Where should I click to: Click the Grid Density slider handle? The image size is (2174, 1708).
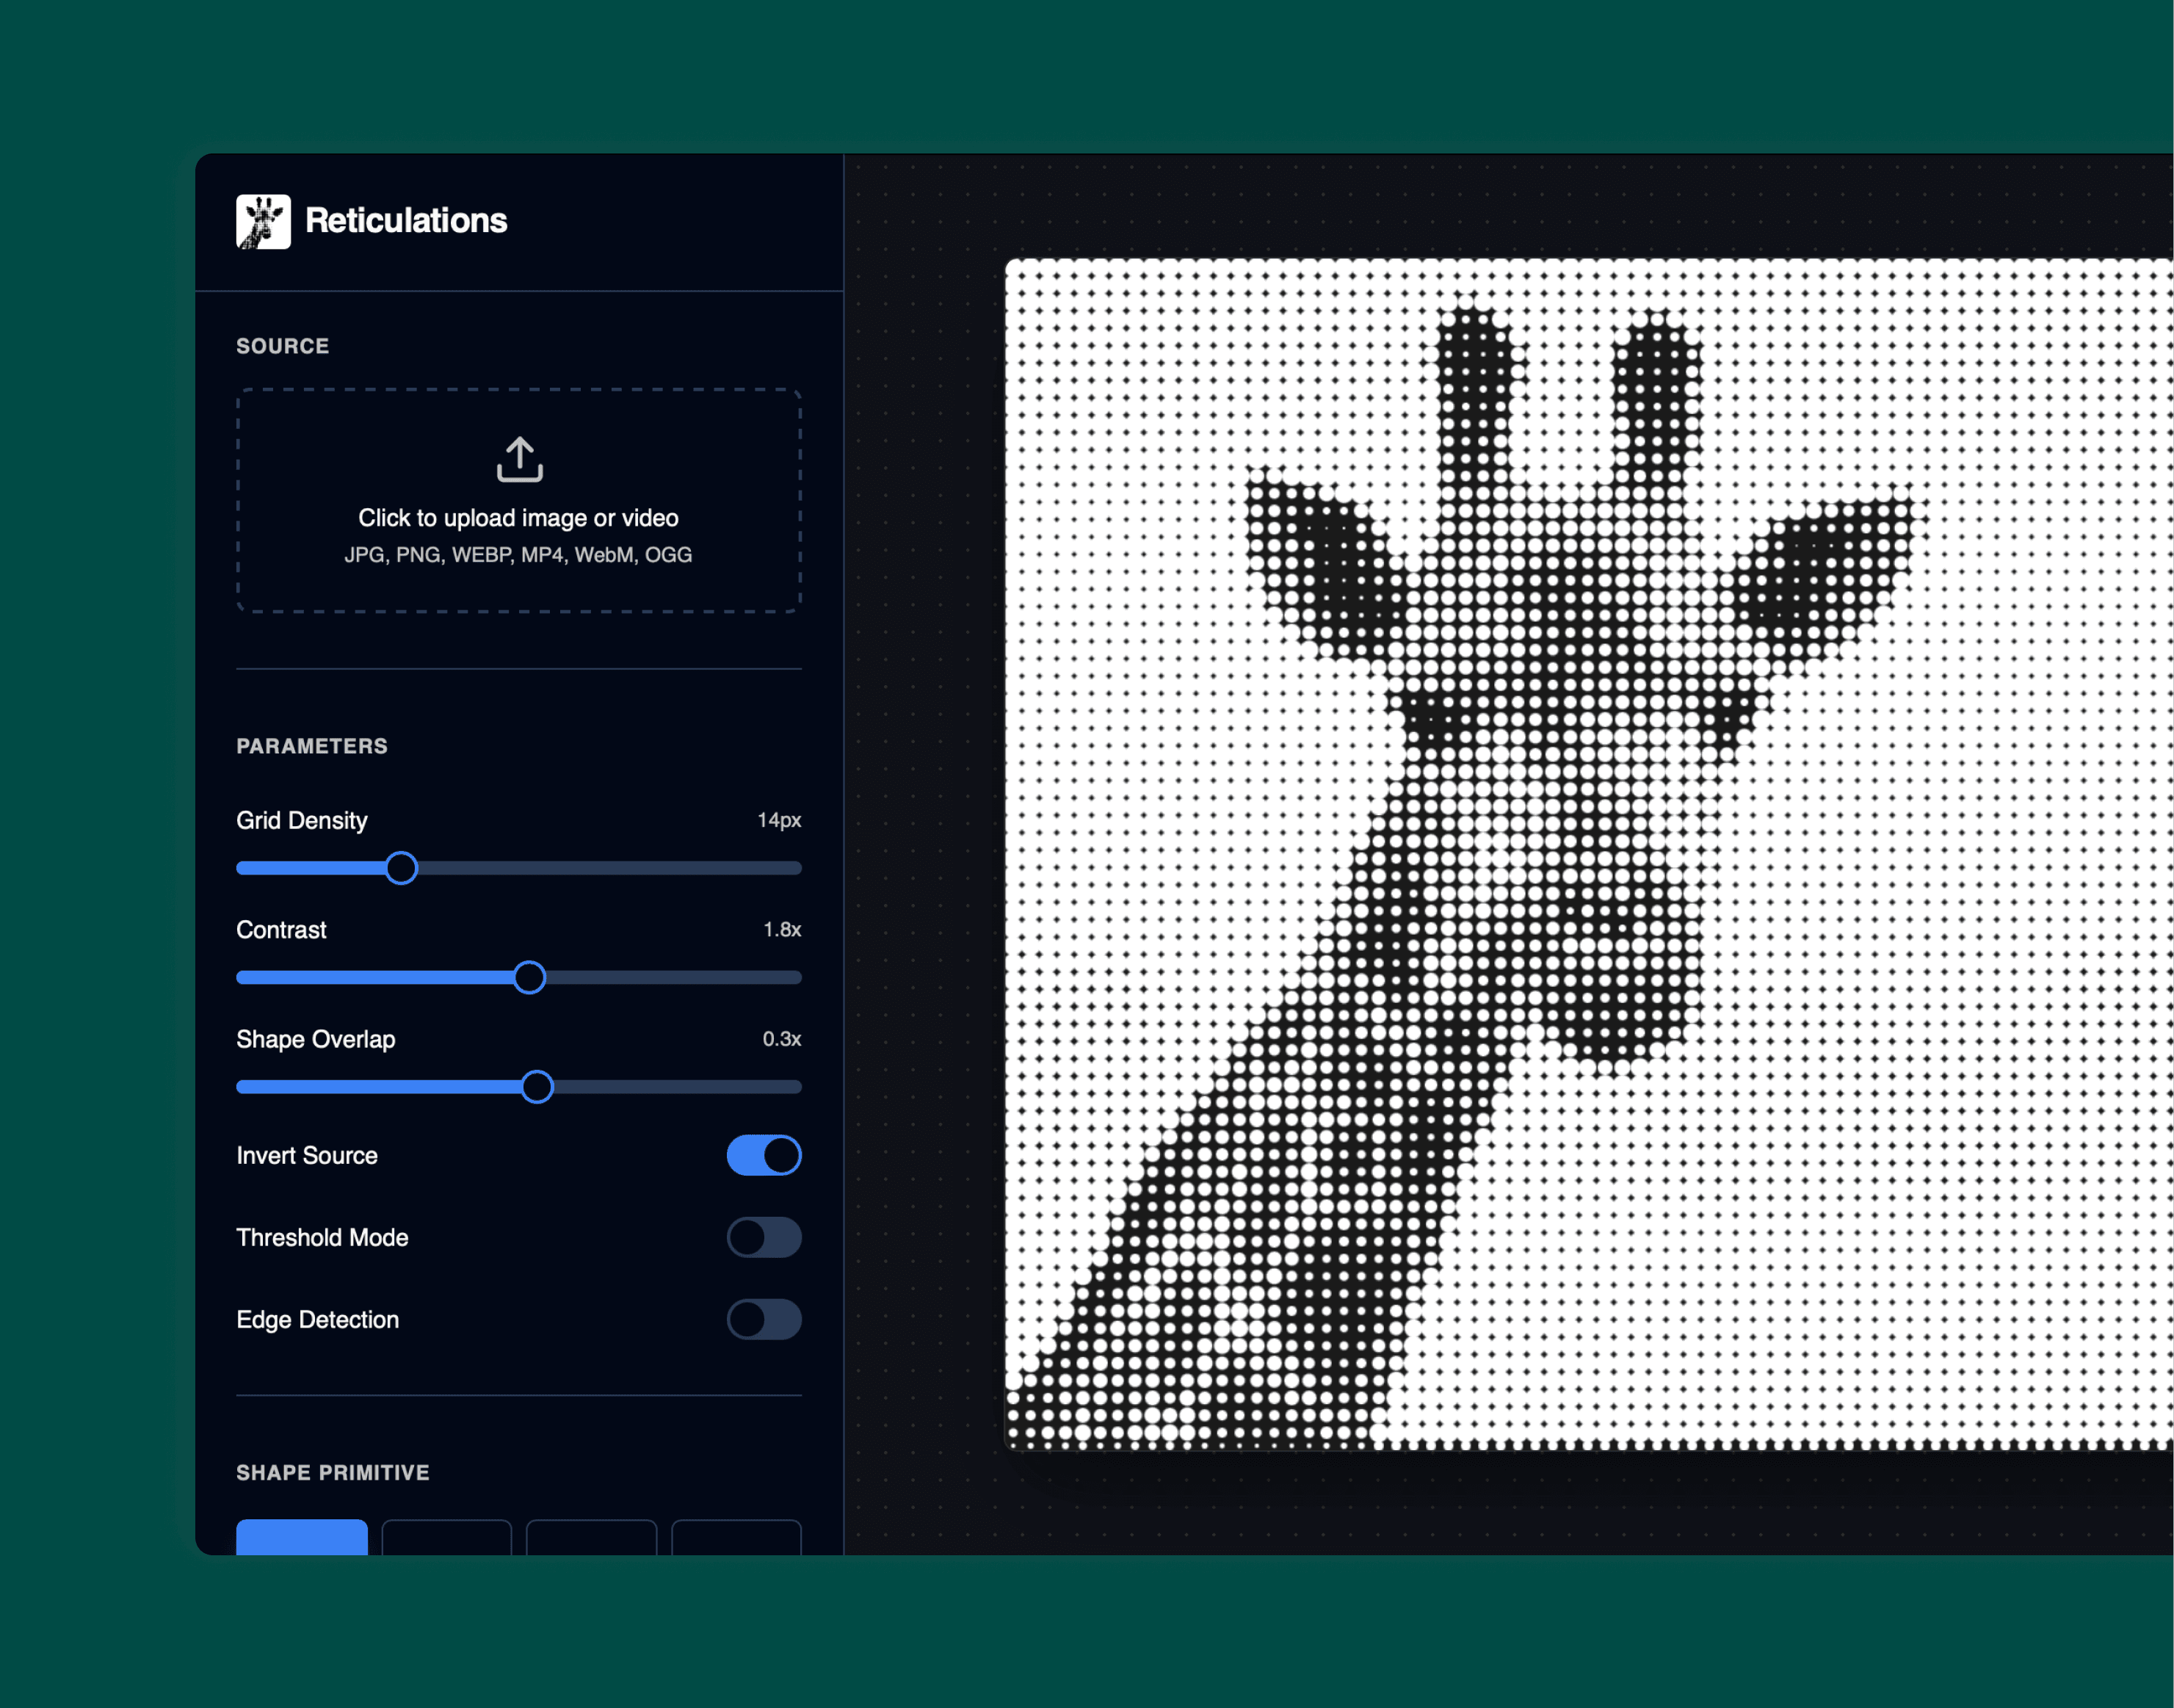click(x=401, y=868)
